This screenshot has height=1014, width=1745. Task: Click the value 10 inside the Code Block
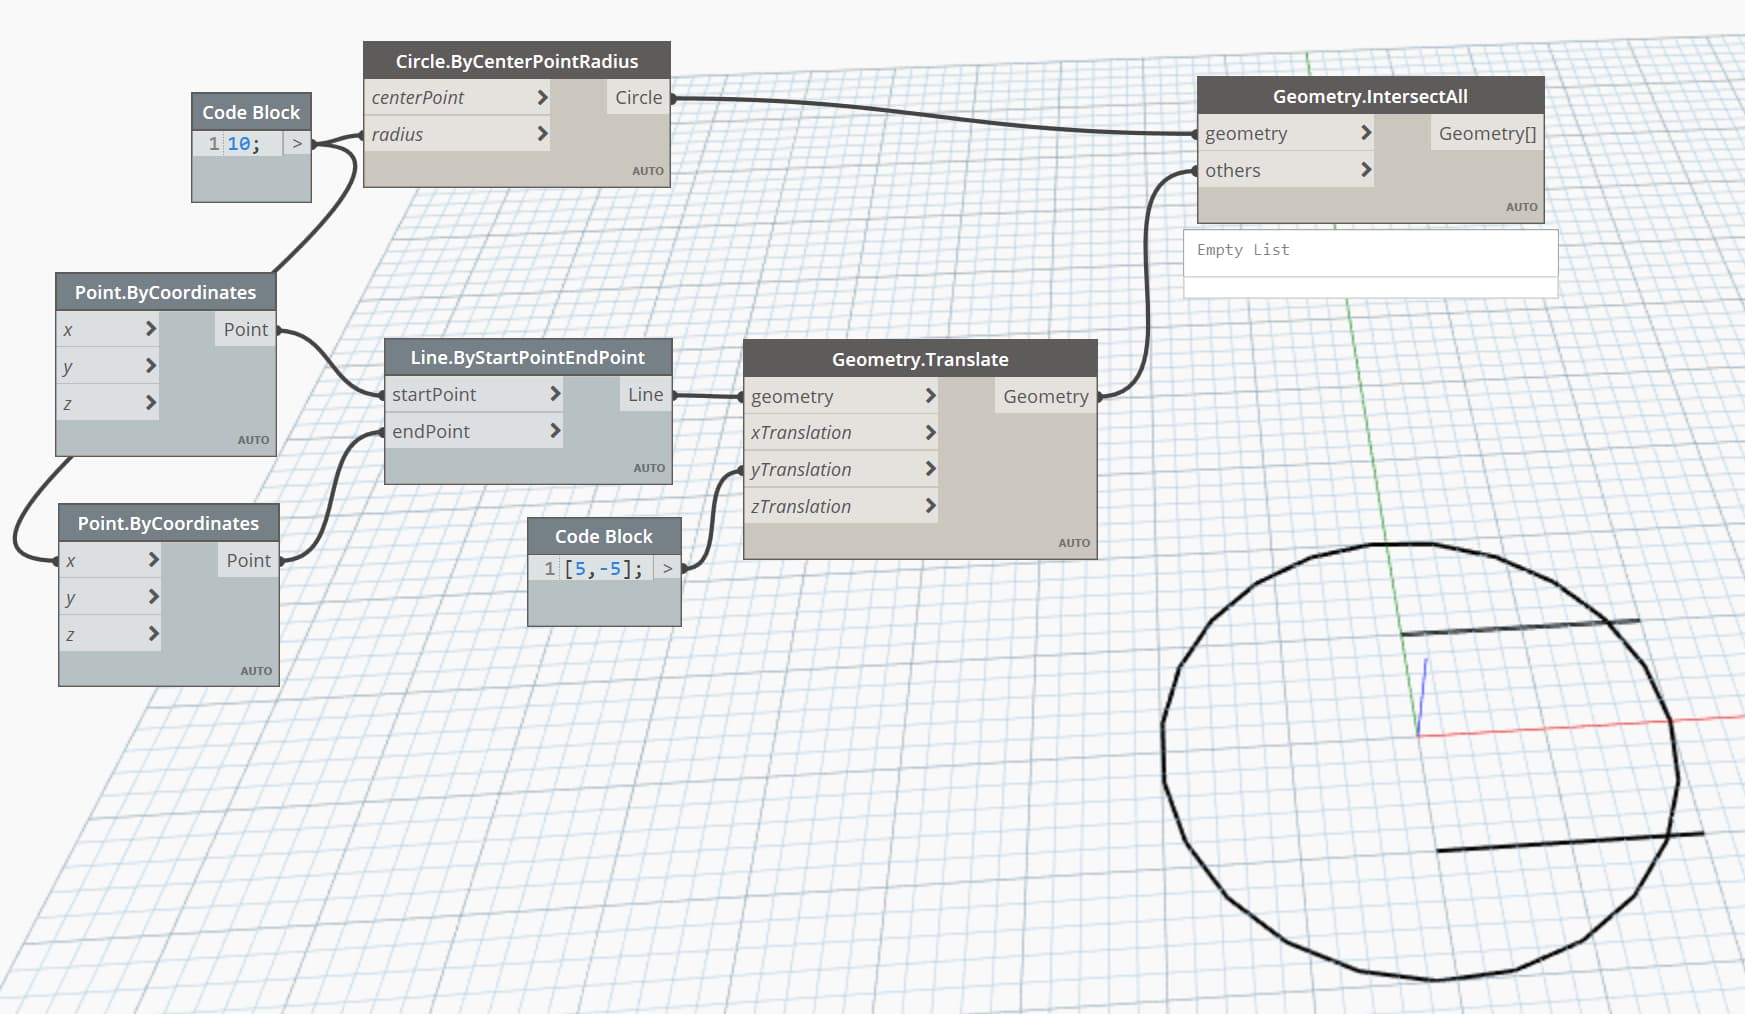[239, 144]
